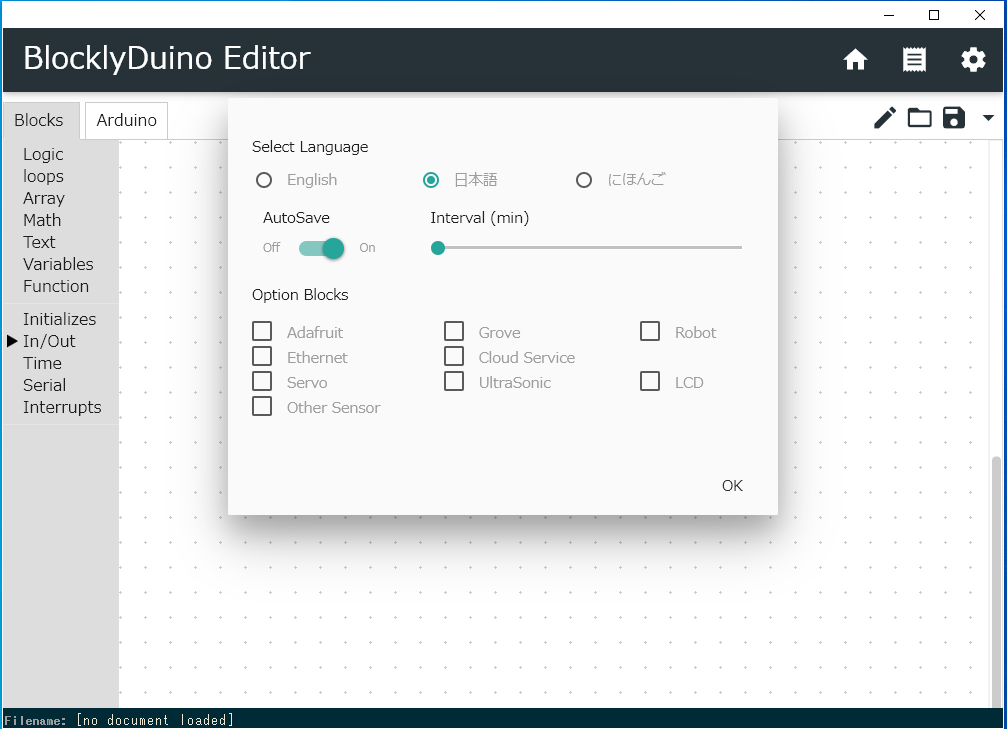
Task: Open the Interrupts block category
Action: 62,407
